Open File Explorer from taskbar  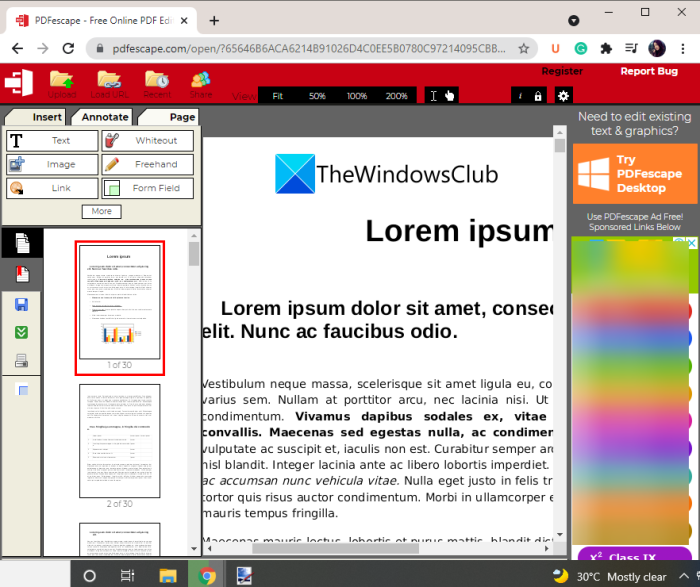[x=167, y=576]
